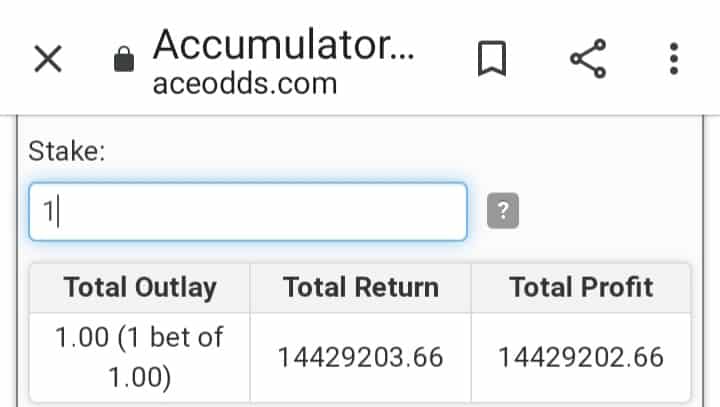Bookmark this aceodds page
The width and height of the screenshot is (720, 407).
[x=492, y=58]
